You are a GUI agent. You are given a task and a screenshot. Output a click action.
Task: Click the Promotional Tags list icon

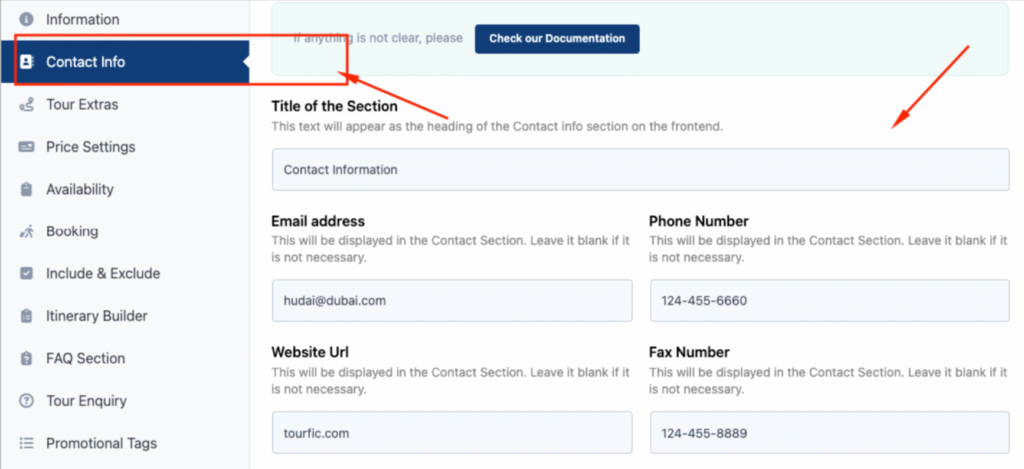pyautogui.click(x=26, y=443)
